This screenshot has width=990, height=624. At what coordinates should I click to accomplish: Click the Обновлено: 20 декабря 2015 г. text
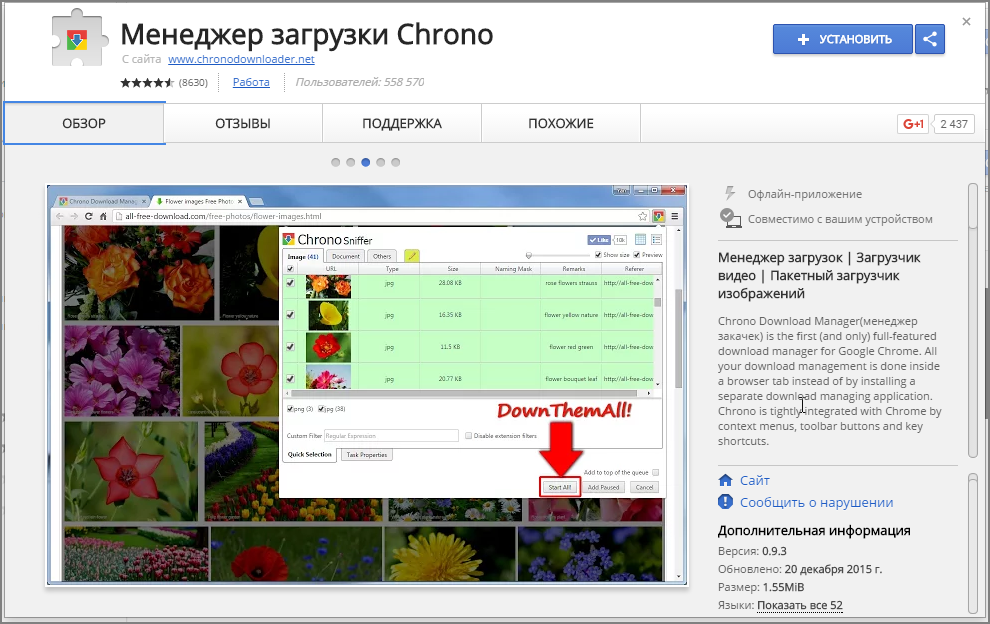pos(799,569)
